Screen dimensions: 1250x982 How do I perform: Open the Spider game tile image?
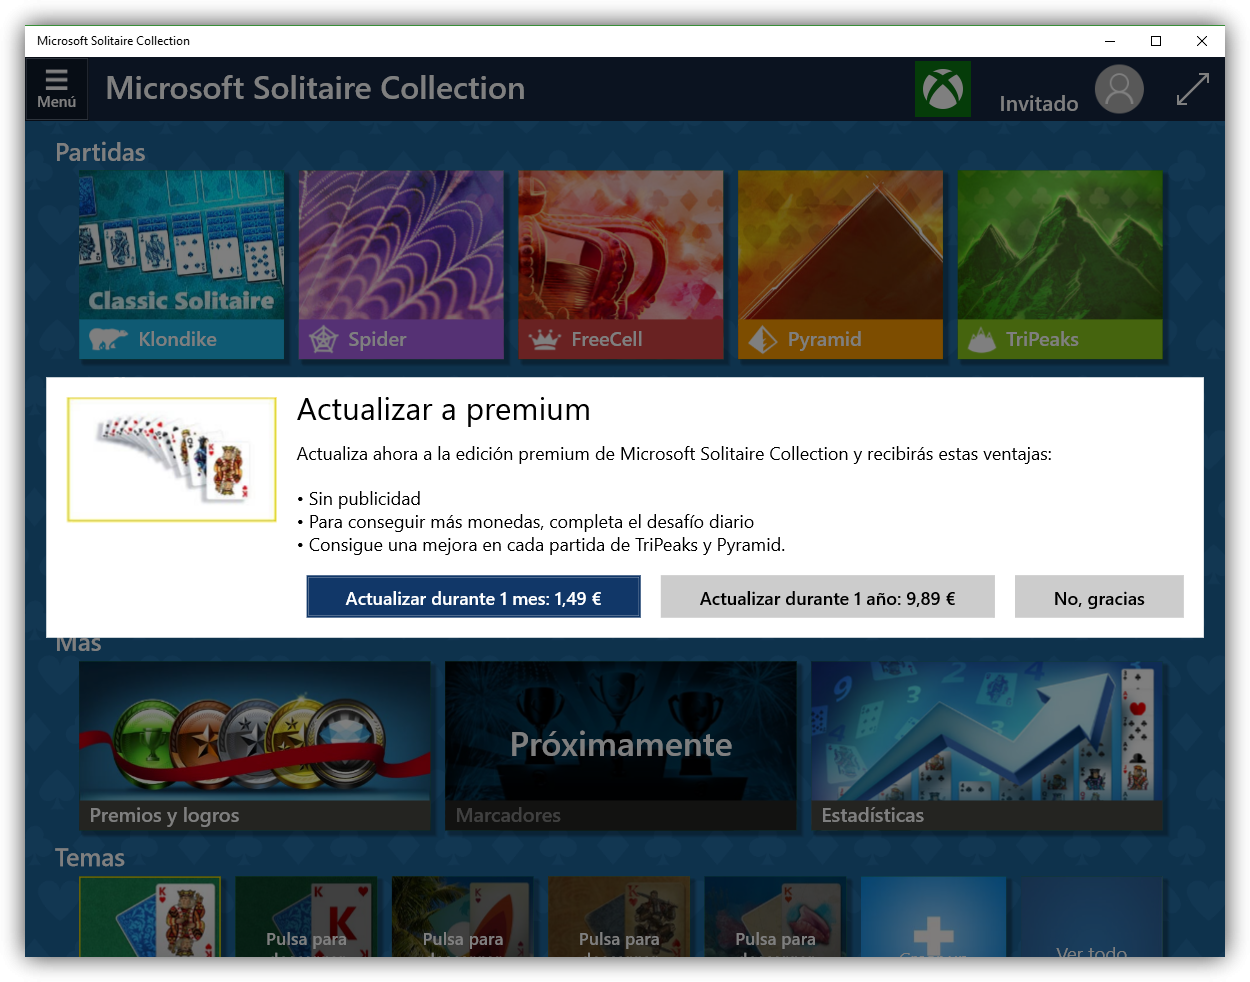tap(401, 245)
